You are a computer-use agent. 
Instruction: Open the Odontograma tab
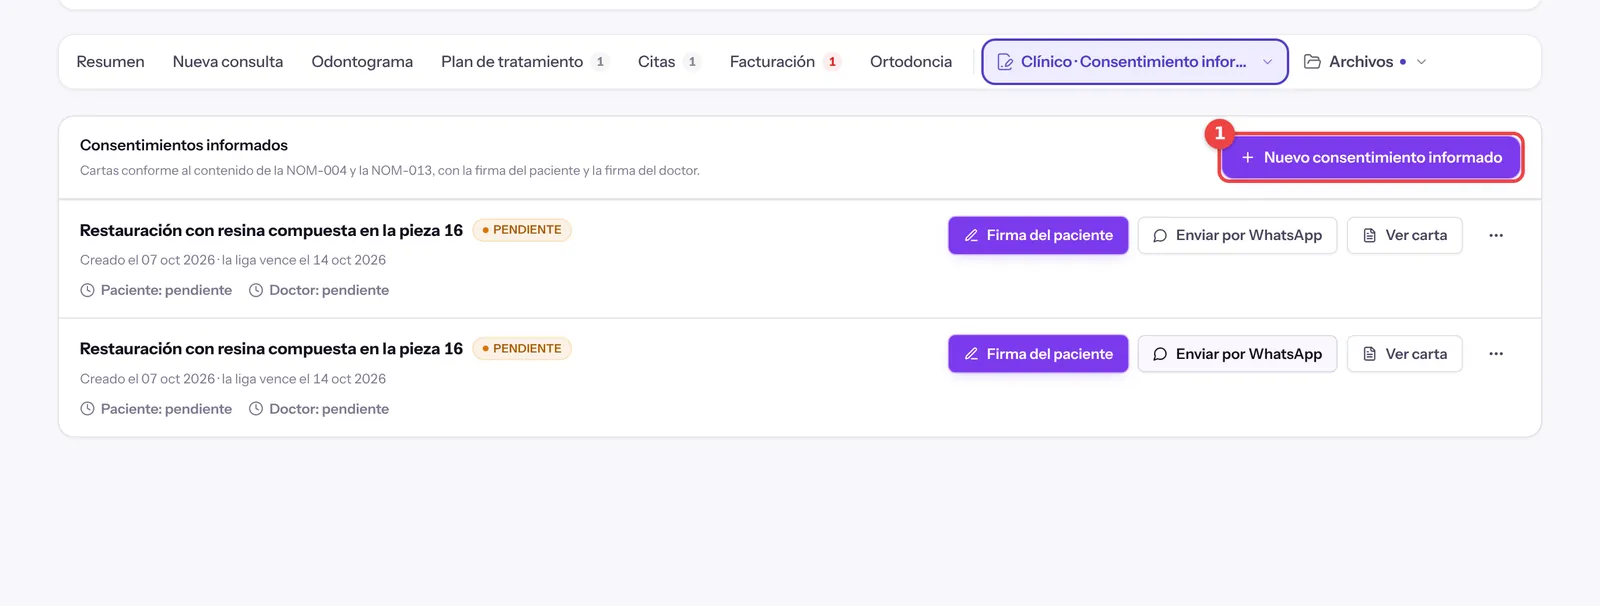pos(362,62)
